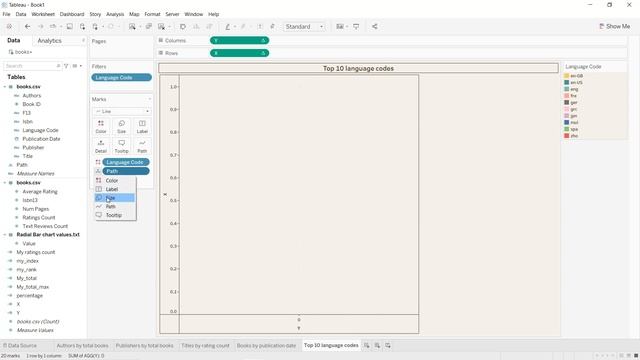
Task: Collapse the first books.csv table
Action: 5,87
